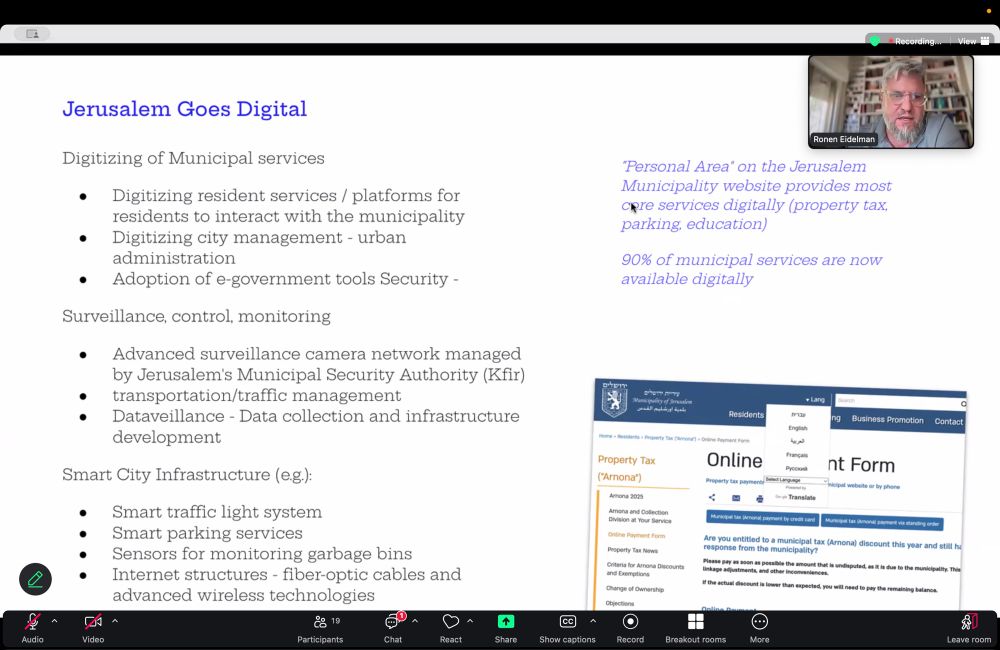Click the print icon on the webpage
Viewport: 1000px width, 650px height.
(759, 499)
